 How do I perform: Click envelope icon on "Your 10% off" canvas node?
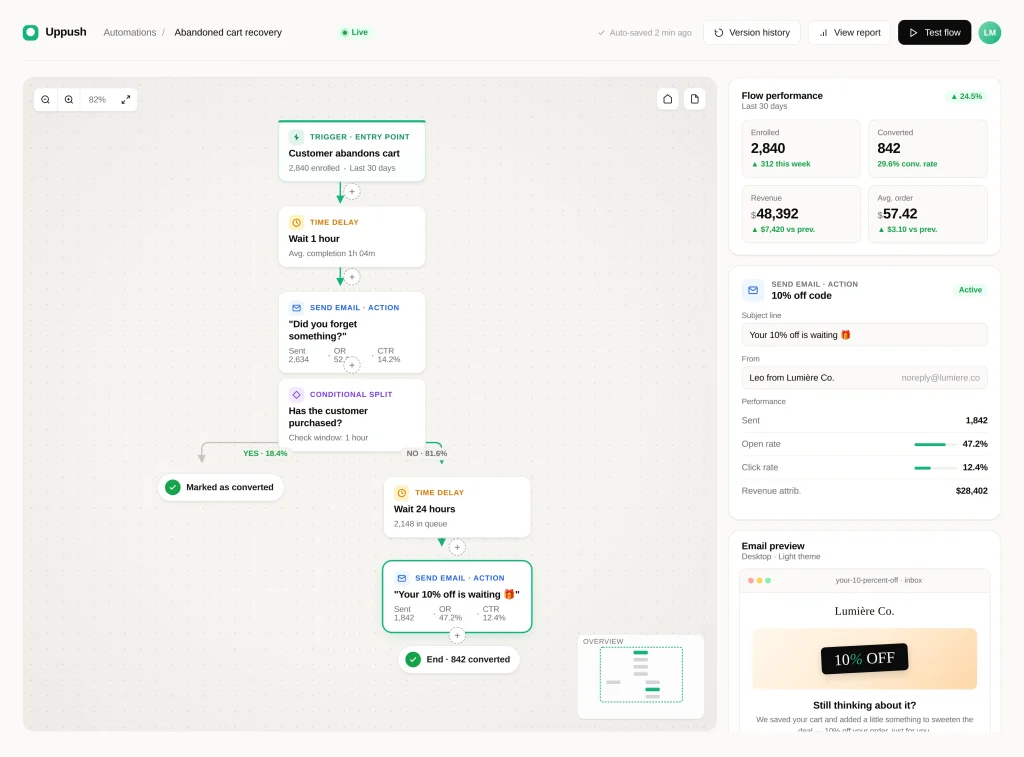402,578
